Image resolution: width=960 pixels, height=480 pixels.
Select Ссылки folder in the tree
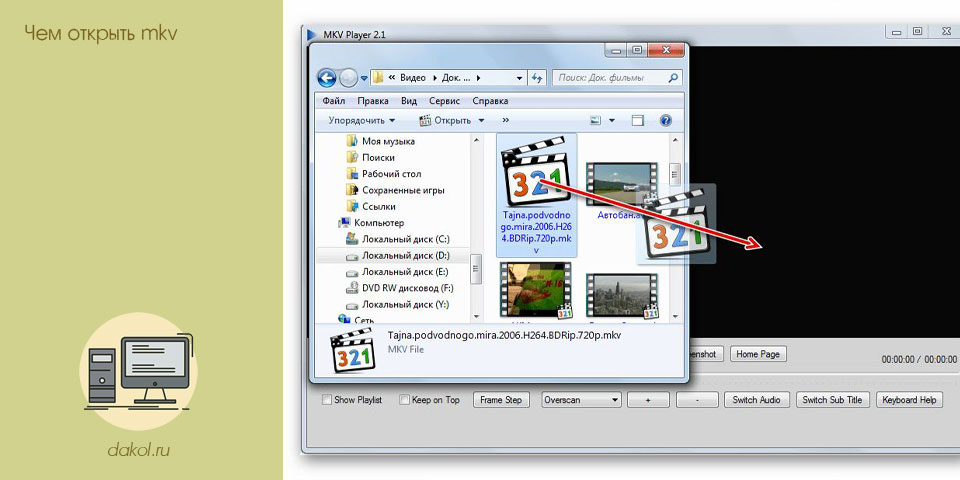coord(378,206)
